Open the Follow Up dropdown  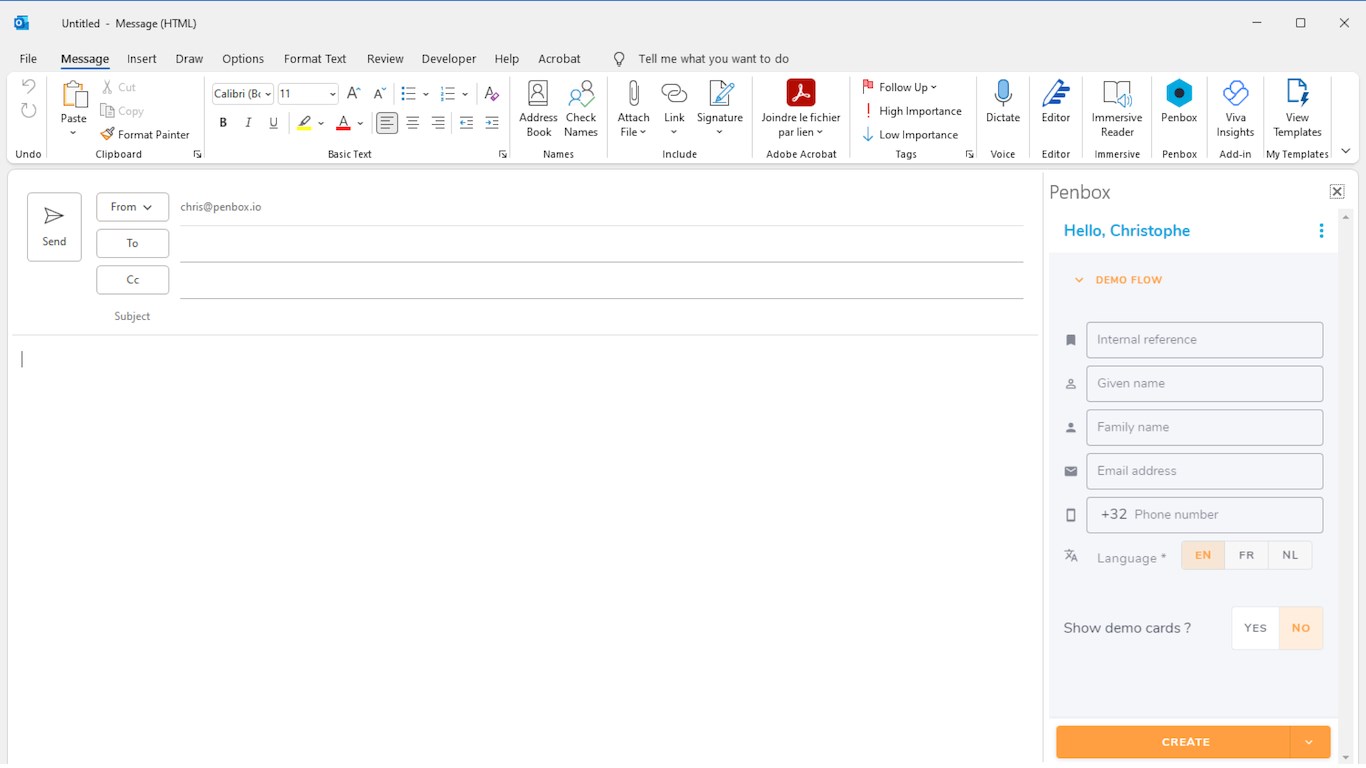[x=900, y=87]
